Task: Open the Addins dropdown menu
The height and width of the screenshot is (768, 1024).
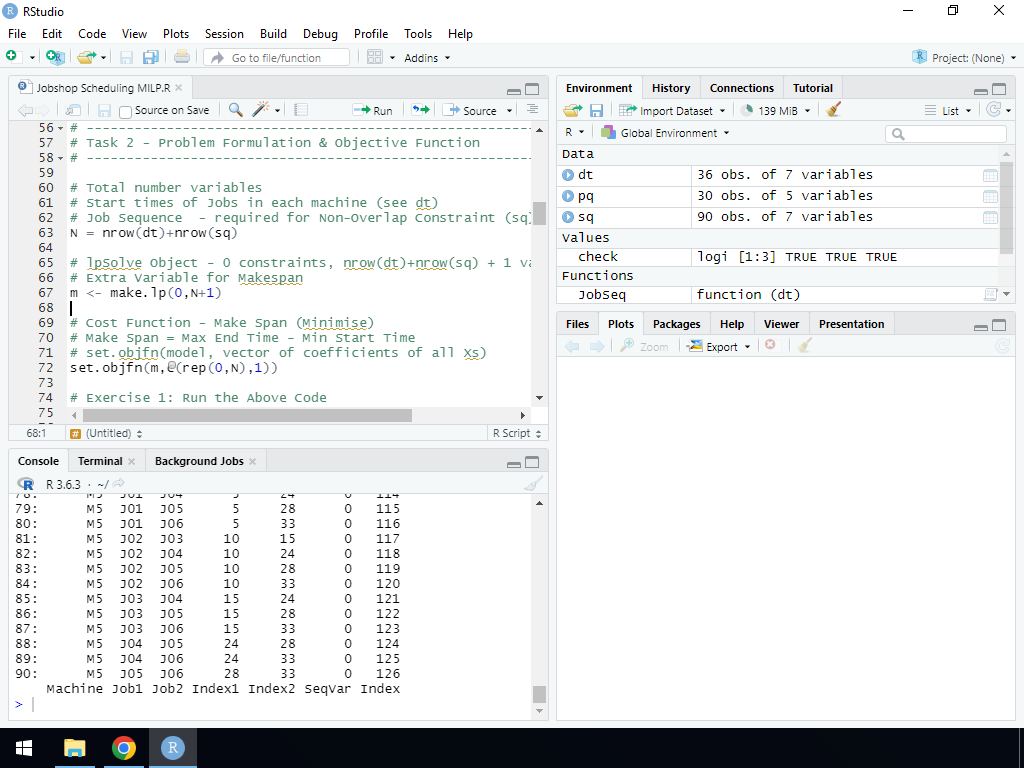Action: tap(427, 58)
